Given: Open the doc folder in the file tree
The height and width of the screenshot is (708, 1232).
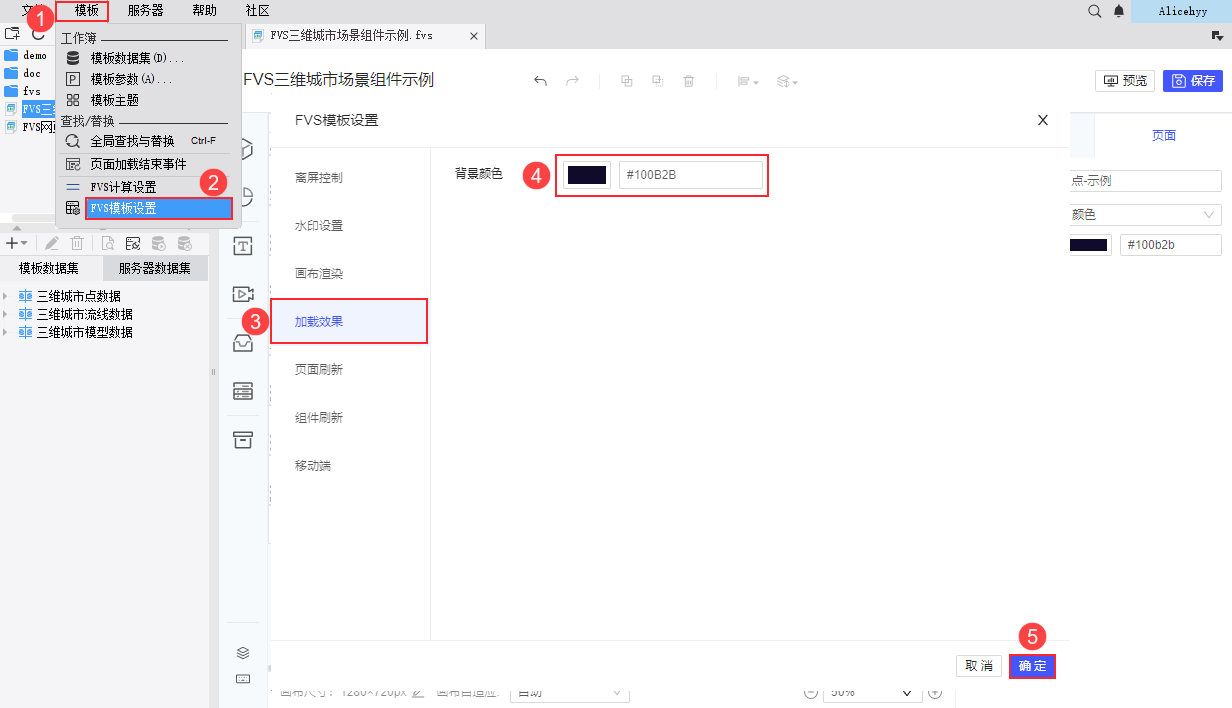Looking at the screenshot, I should coord(23,73).
